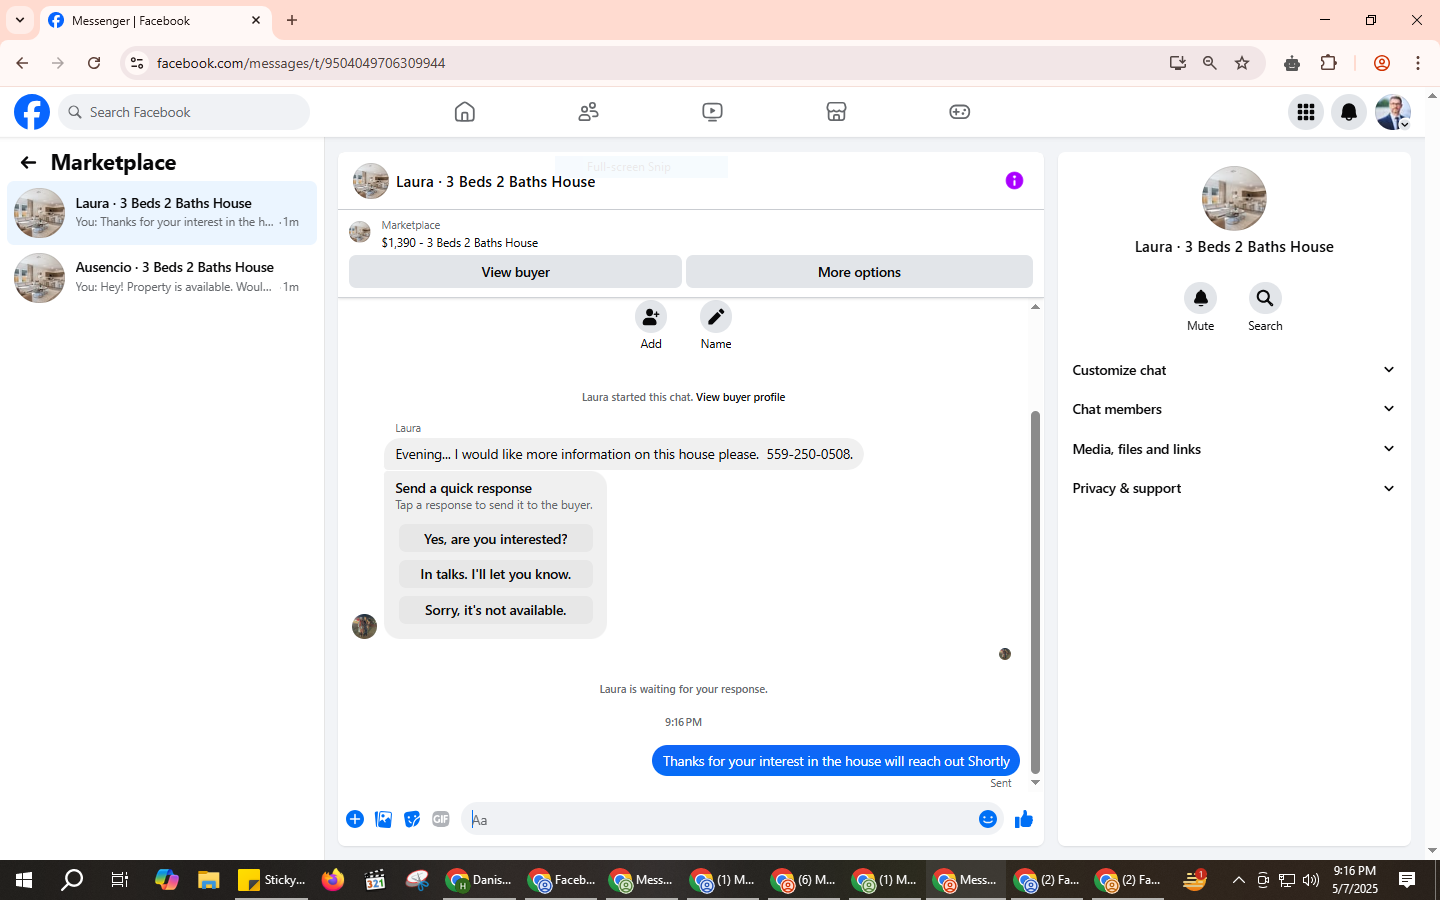This screenshot has width=1440, height=900.
Task: Send a thumbs-up like
Action: 1023,819
